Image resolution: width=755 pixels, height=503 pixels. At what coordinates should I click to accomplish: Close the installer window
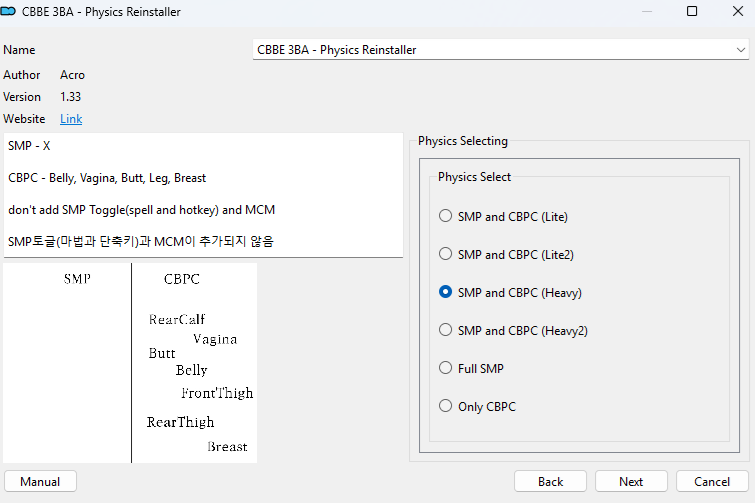coord(738,11)
